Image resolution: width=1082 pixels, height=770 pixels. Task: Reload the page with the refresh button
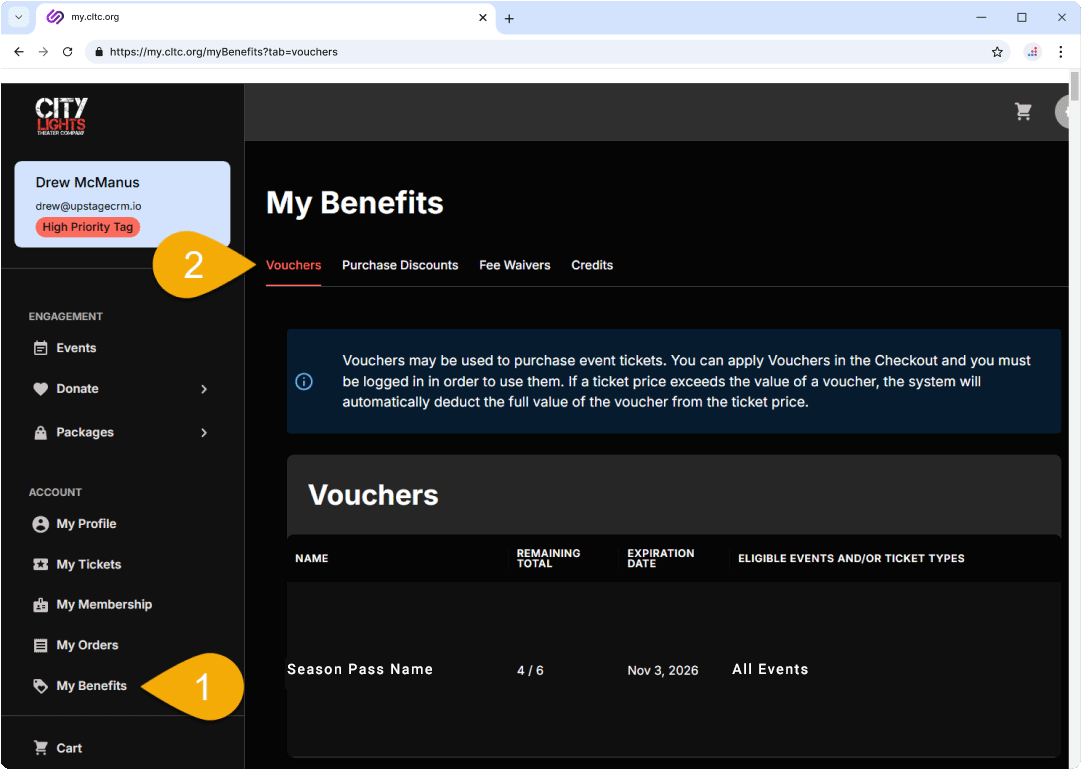point(68,52)
